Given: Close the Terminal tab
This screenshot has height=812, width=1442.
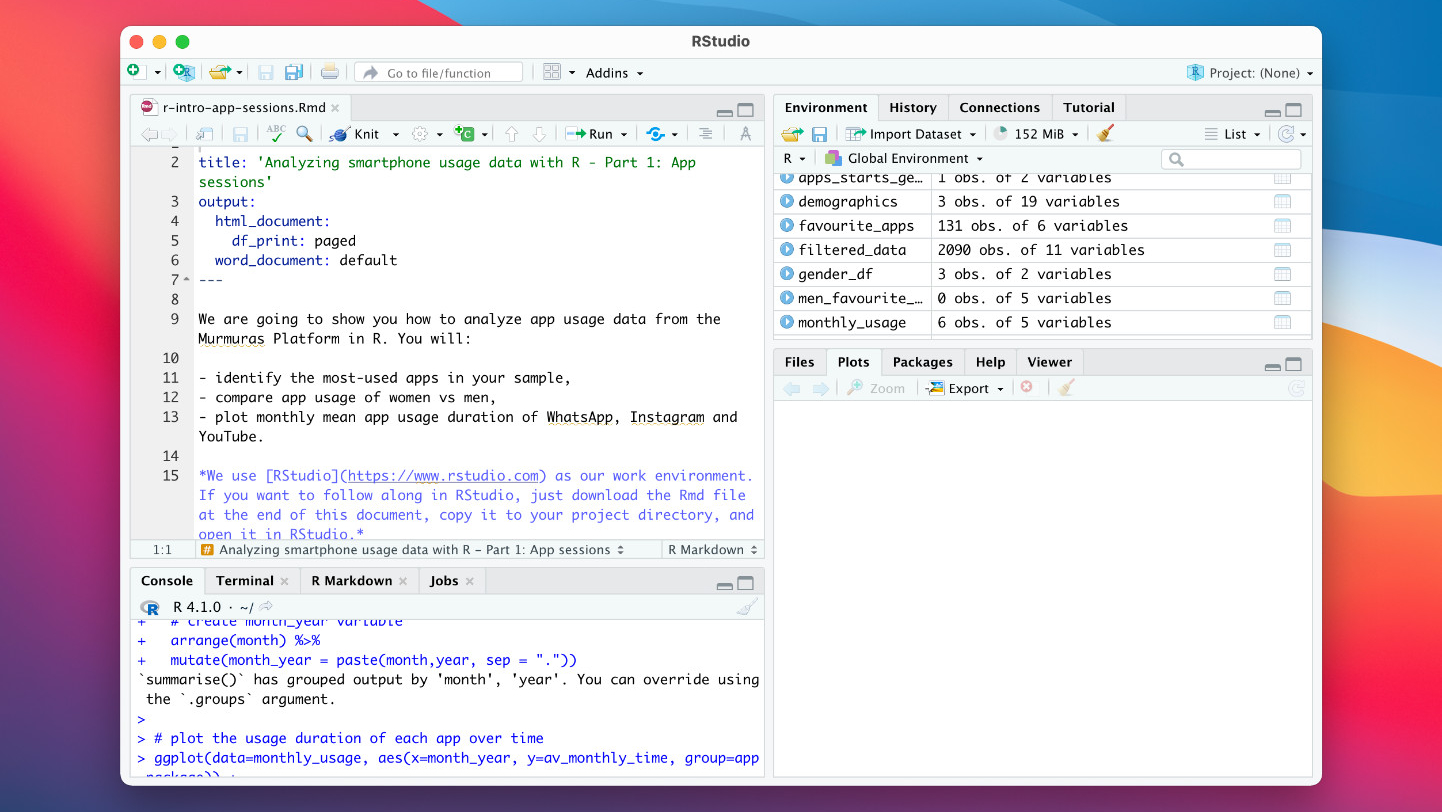Looking at the screenshot, I should (284, 581).
